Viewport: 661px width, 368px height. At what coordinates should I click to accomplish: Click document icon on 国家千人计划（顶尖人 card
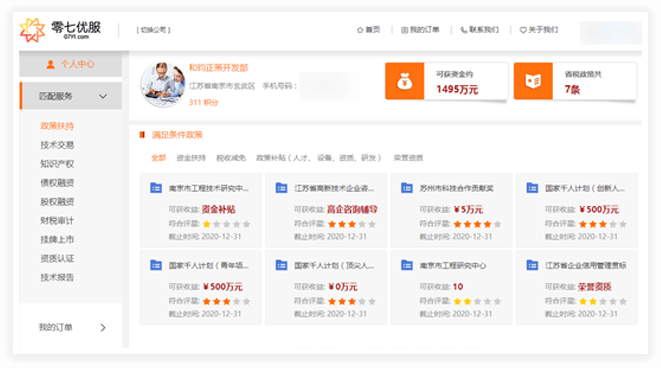coord(281,265)
